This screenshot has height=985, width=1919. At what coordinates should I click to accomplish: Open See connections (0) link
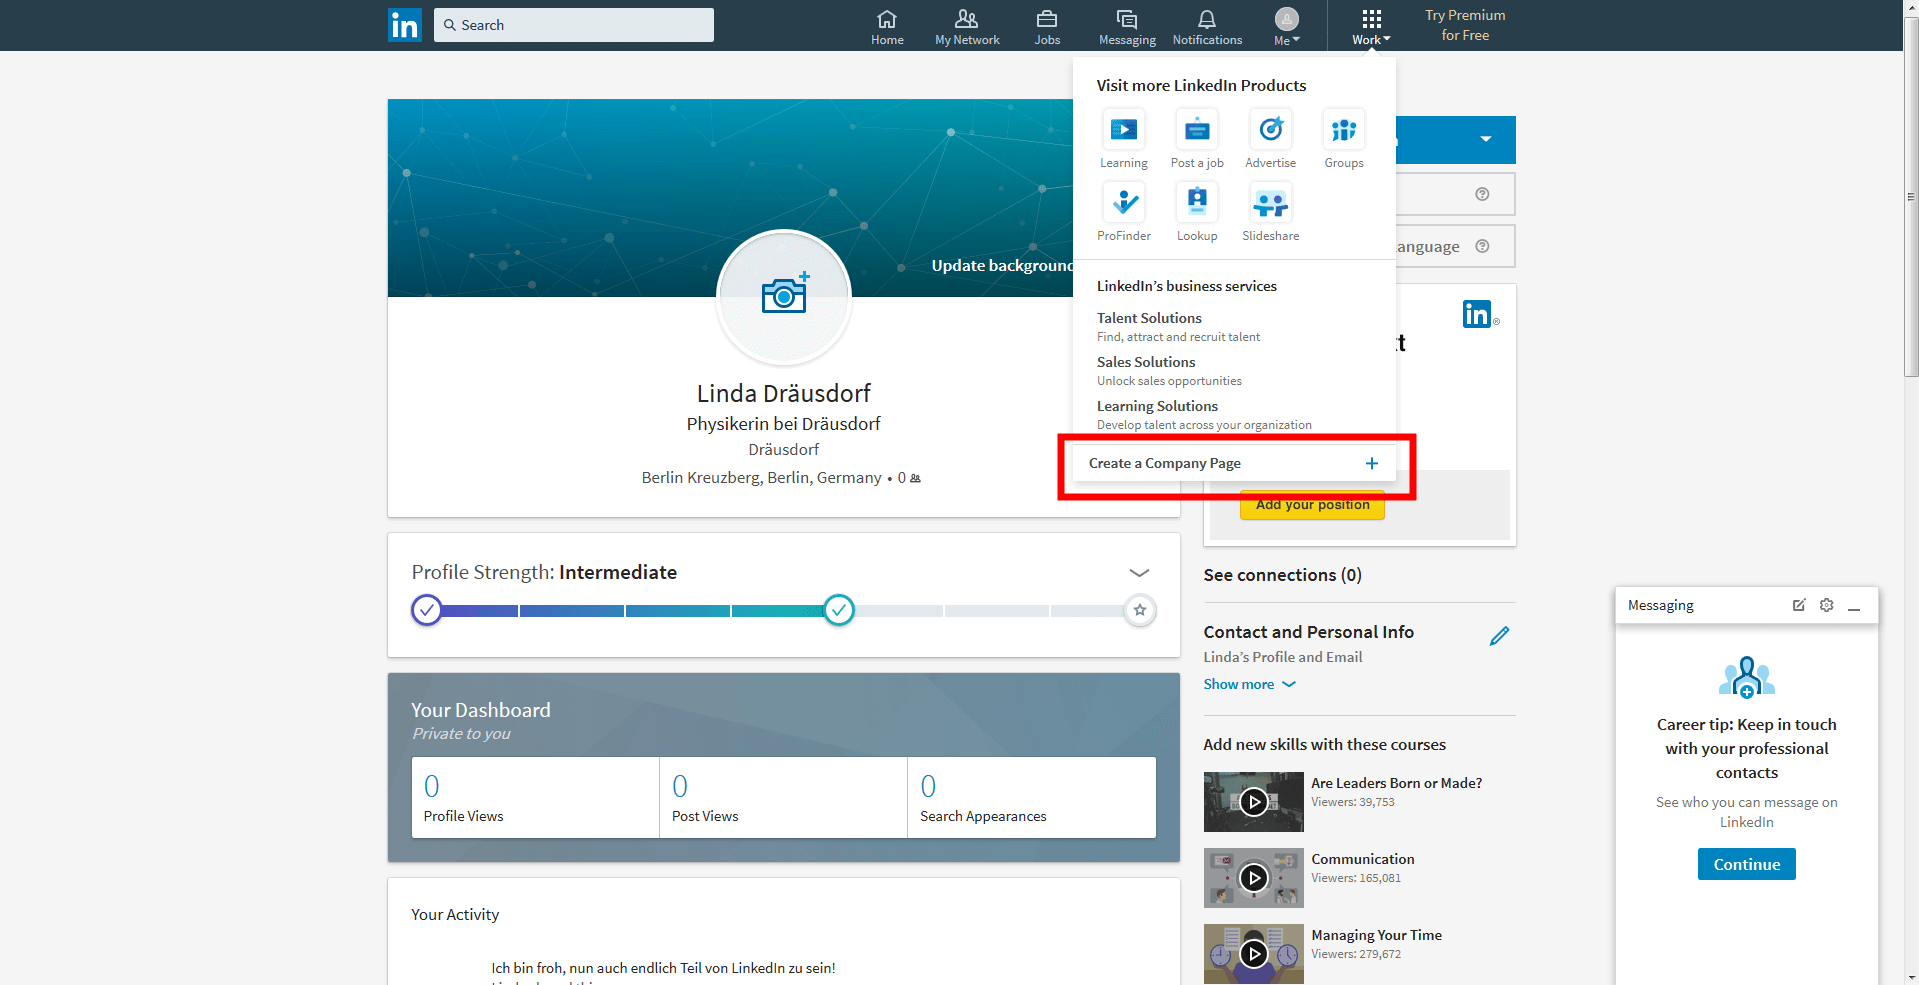(1282, 575)
